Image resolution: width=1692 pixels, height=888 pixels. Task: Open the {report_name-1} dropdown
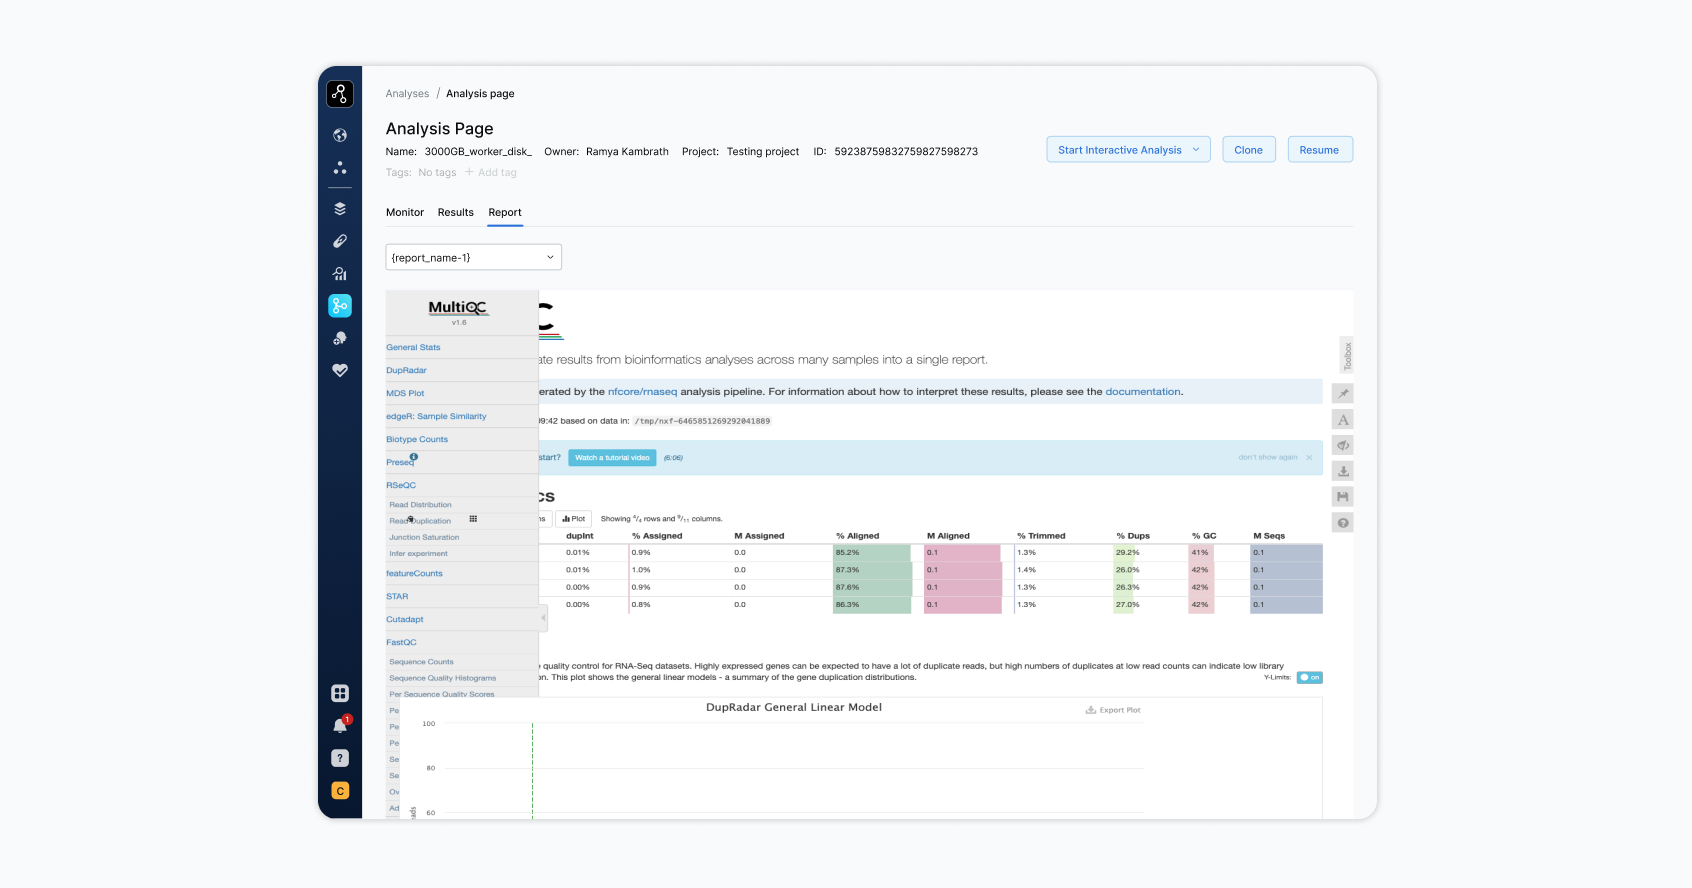pyautogui.click(x=473, y=258)
